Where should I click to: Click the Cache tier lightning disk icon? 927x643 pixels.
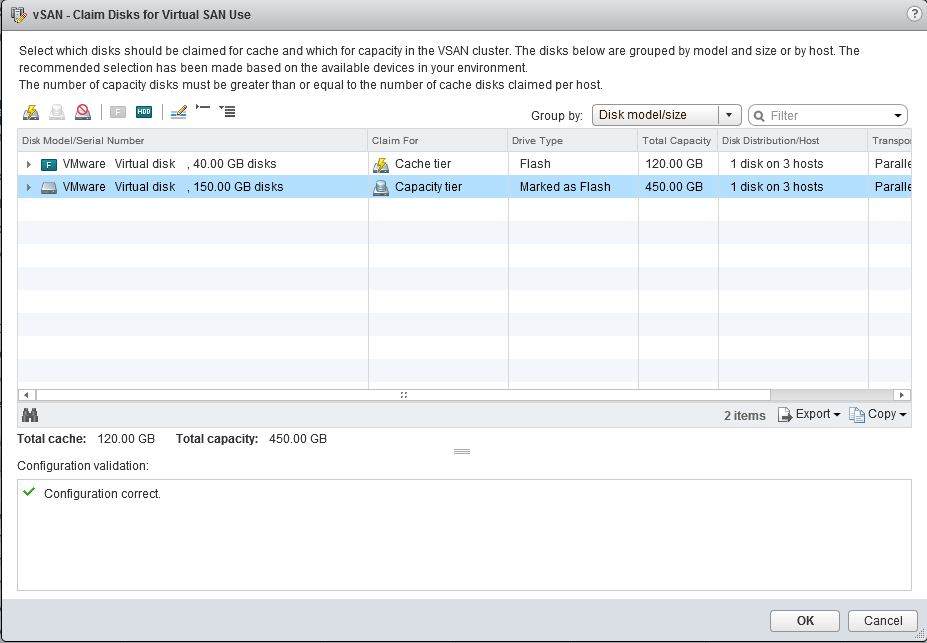pyautogui.click(x=381, y=165)
